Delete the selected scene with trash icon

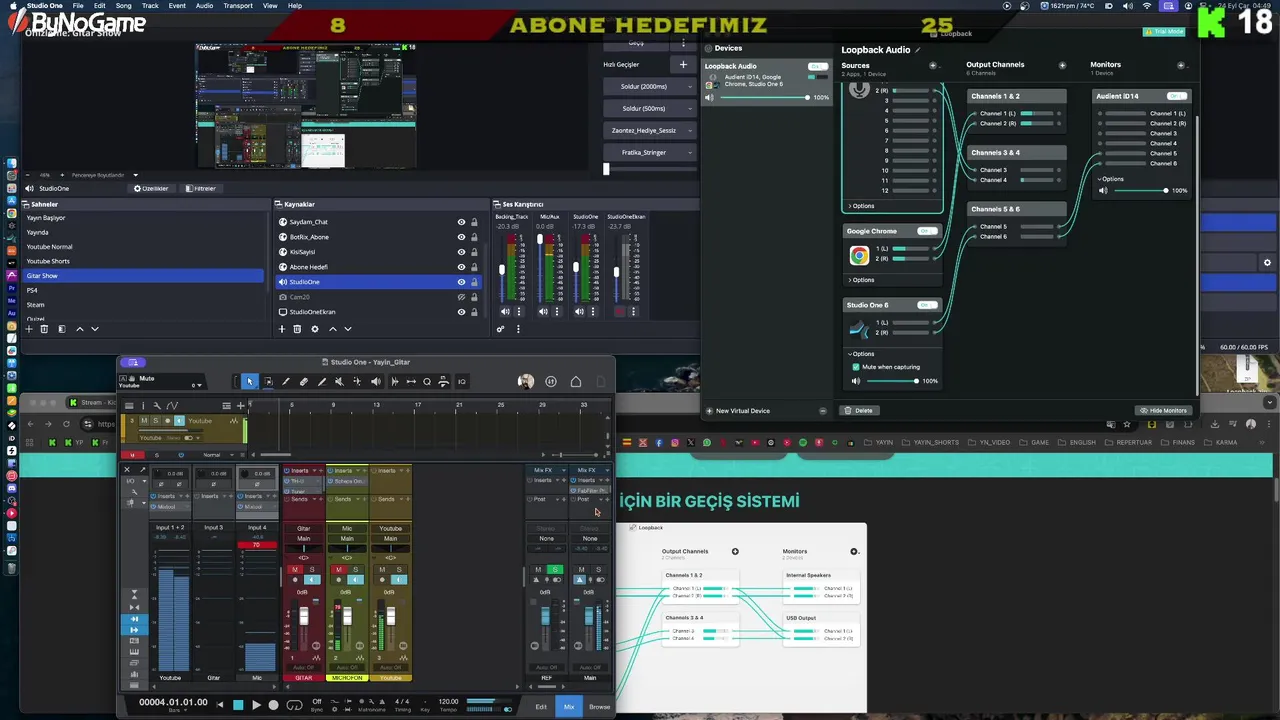44,329
